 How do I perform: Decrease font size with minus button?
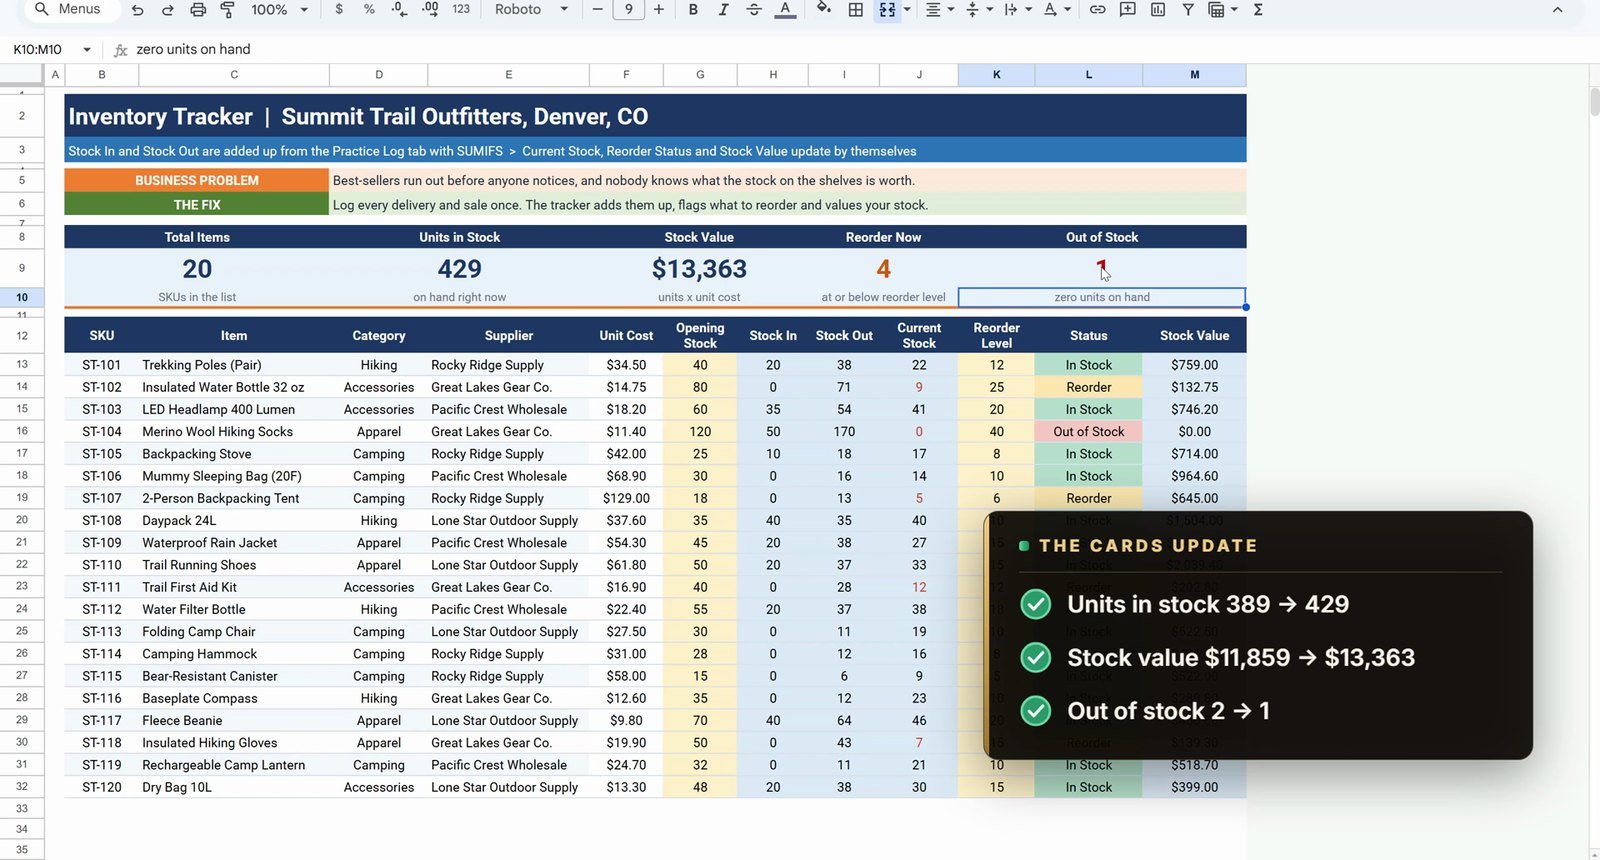coord(598,9)
